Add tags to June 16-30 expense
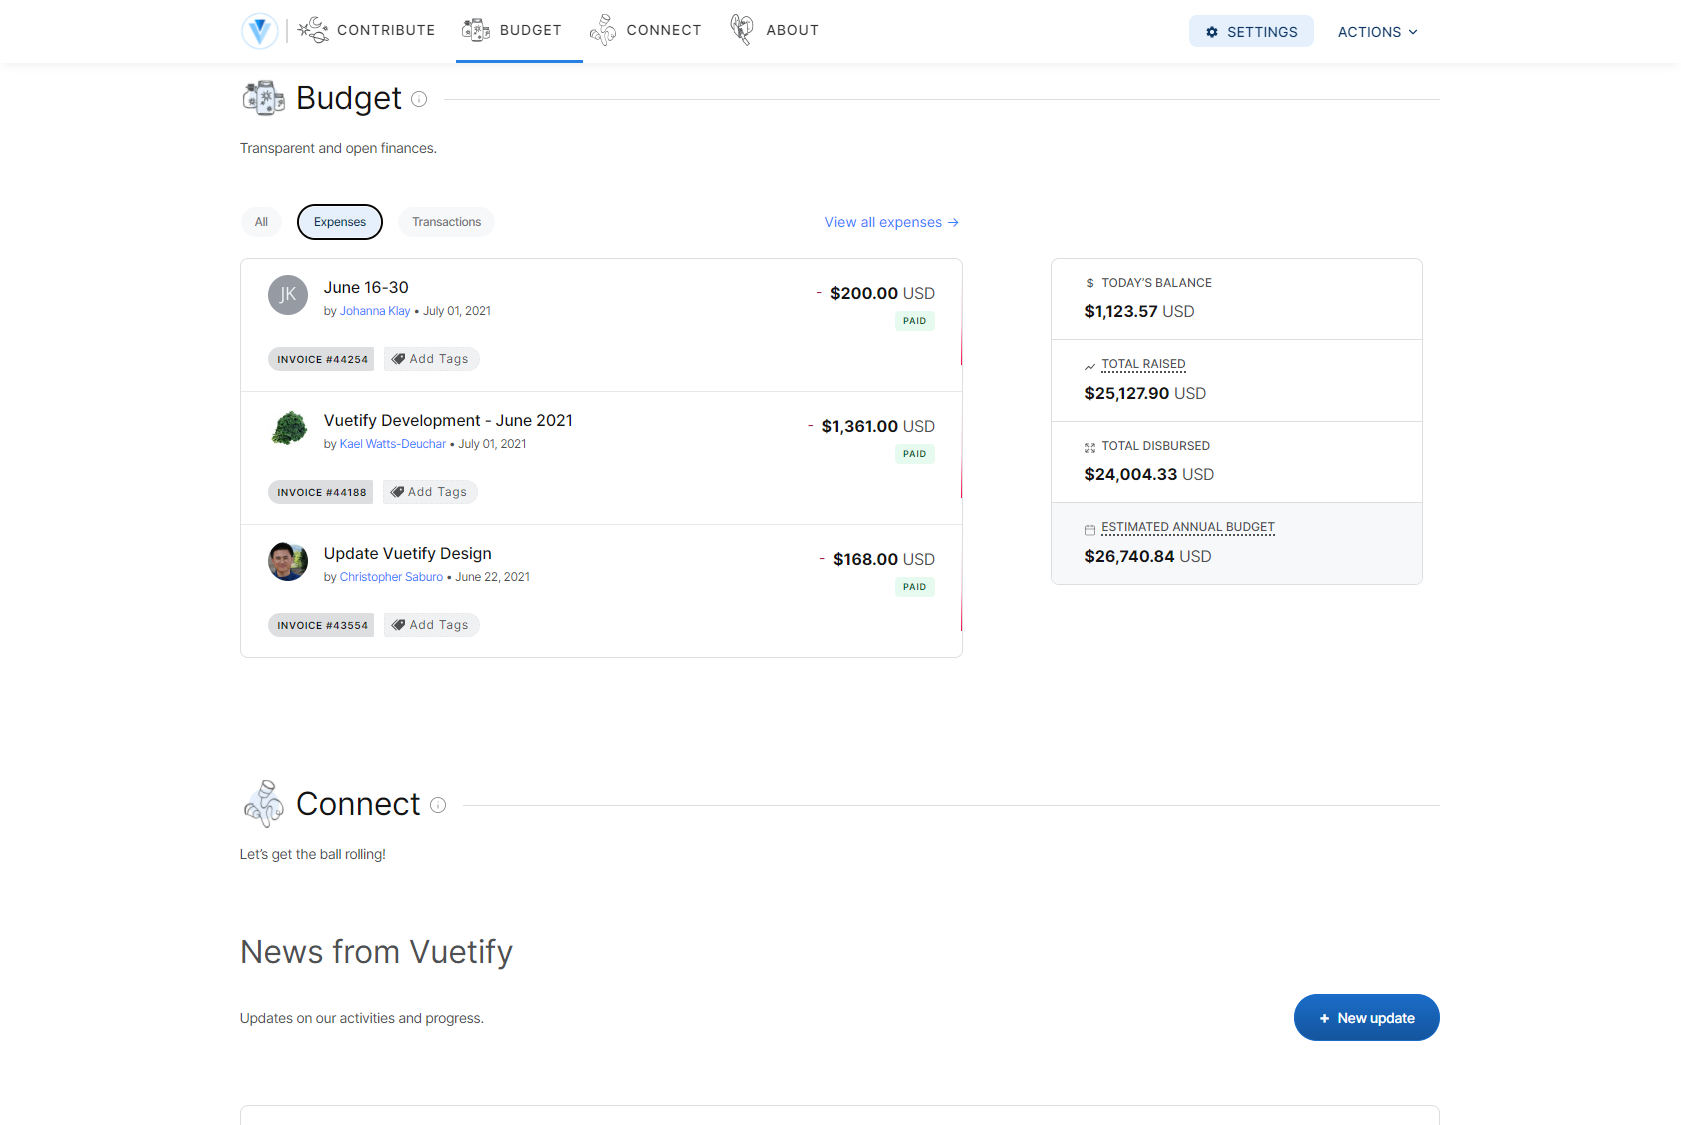This screenshot has height=1125, width=1681. (x=432, y=359)
